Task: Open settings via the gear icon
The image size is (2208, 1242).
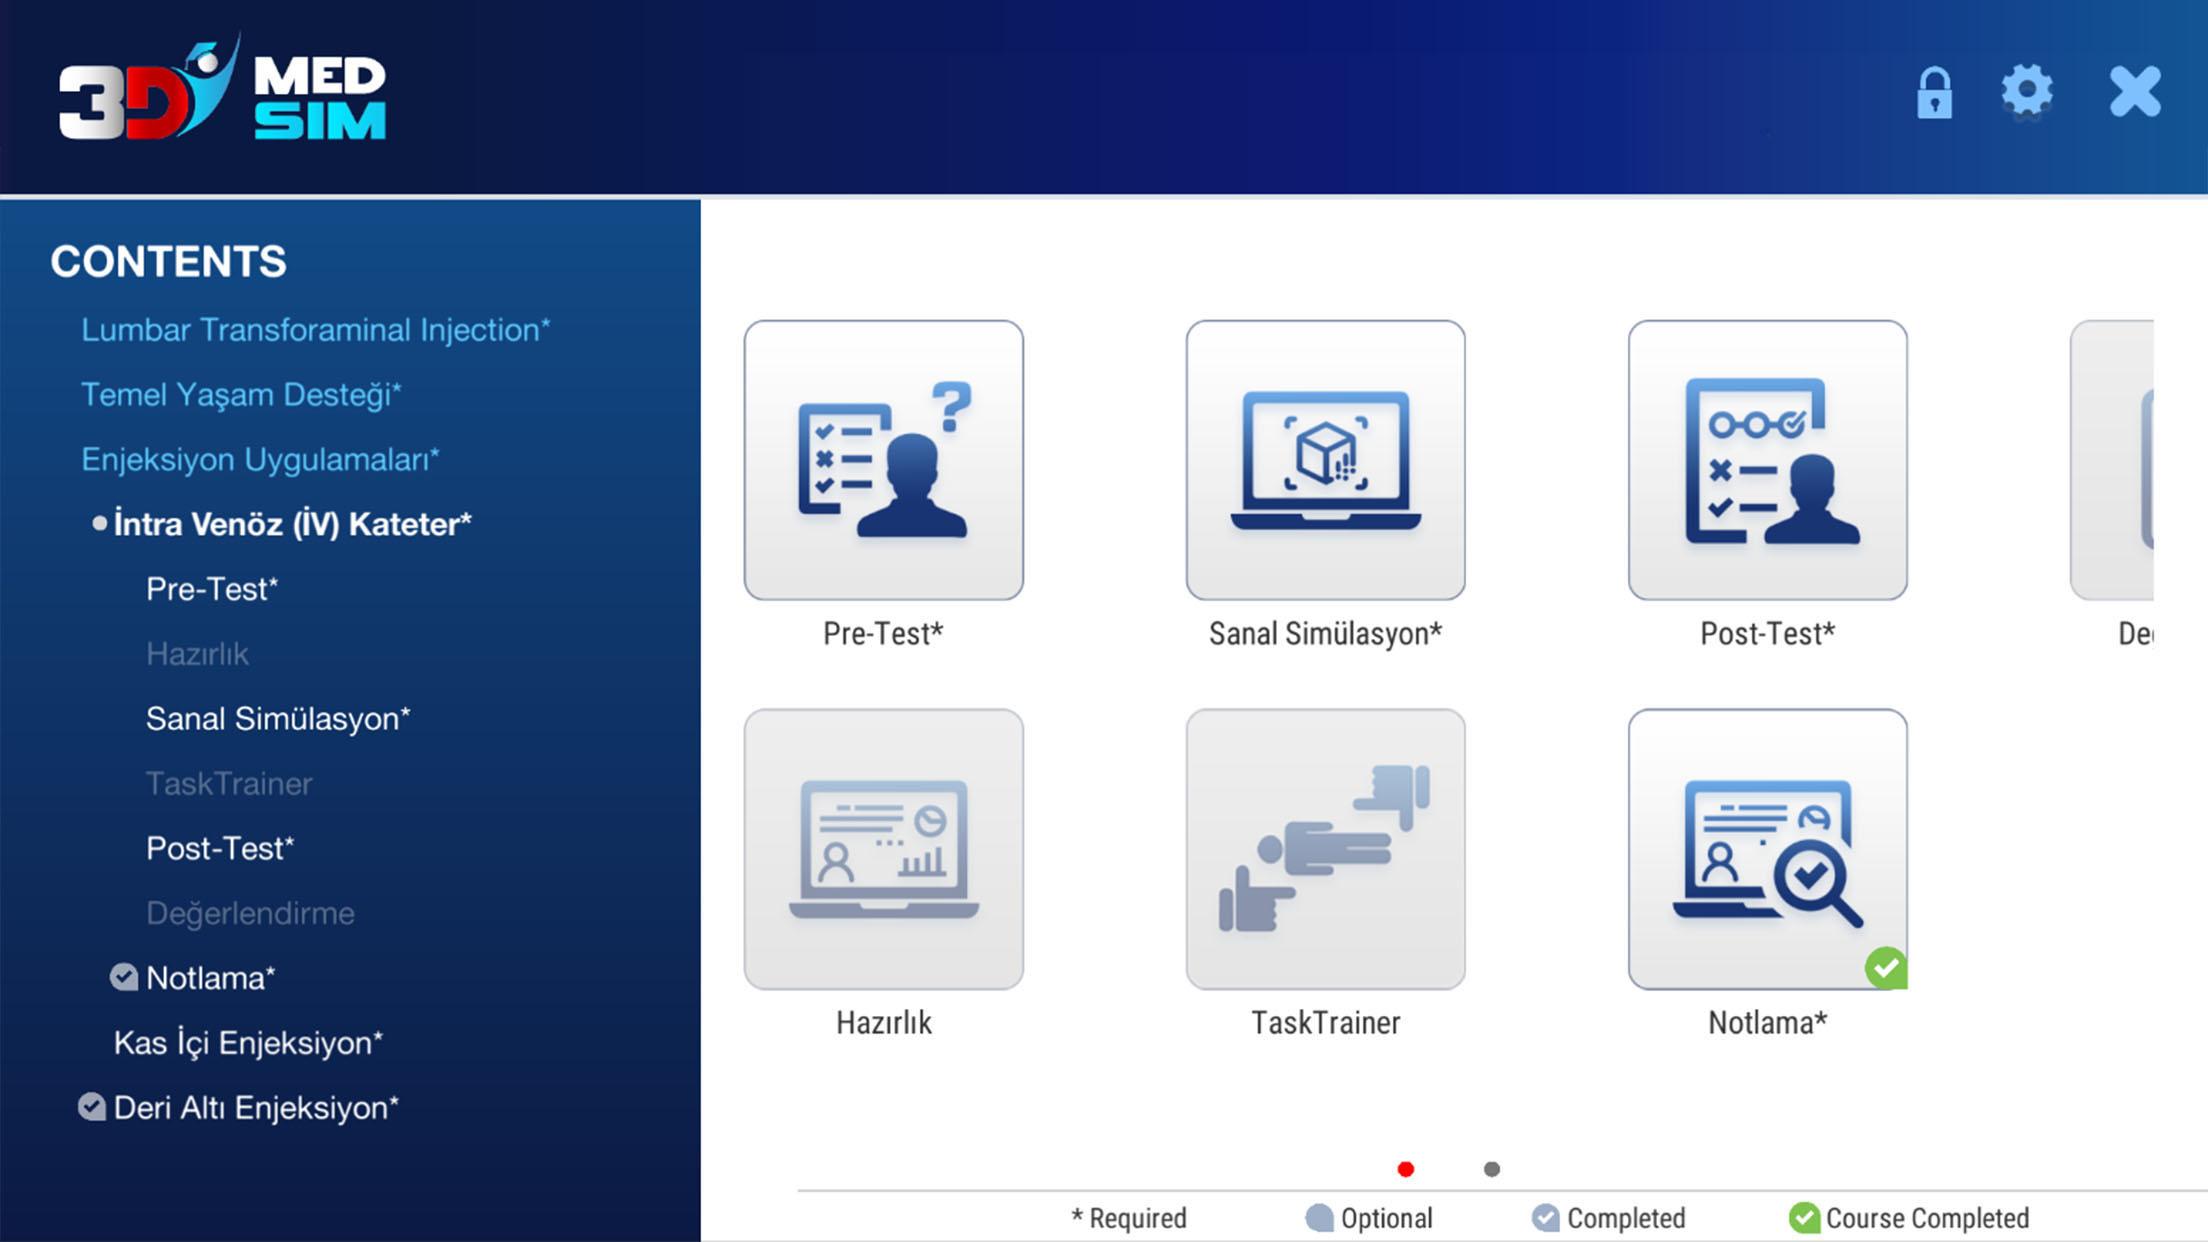Action: [2027, 92]
